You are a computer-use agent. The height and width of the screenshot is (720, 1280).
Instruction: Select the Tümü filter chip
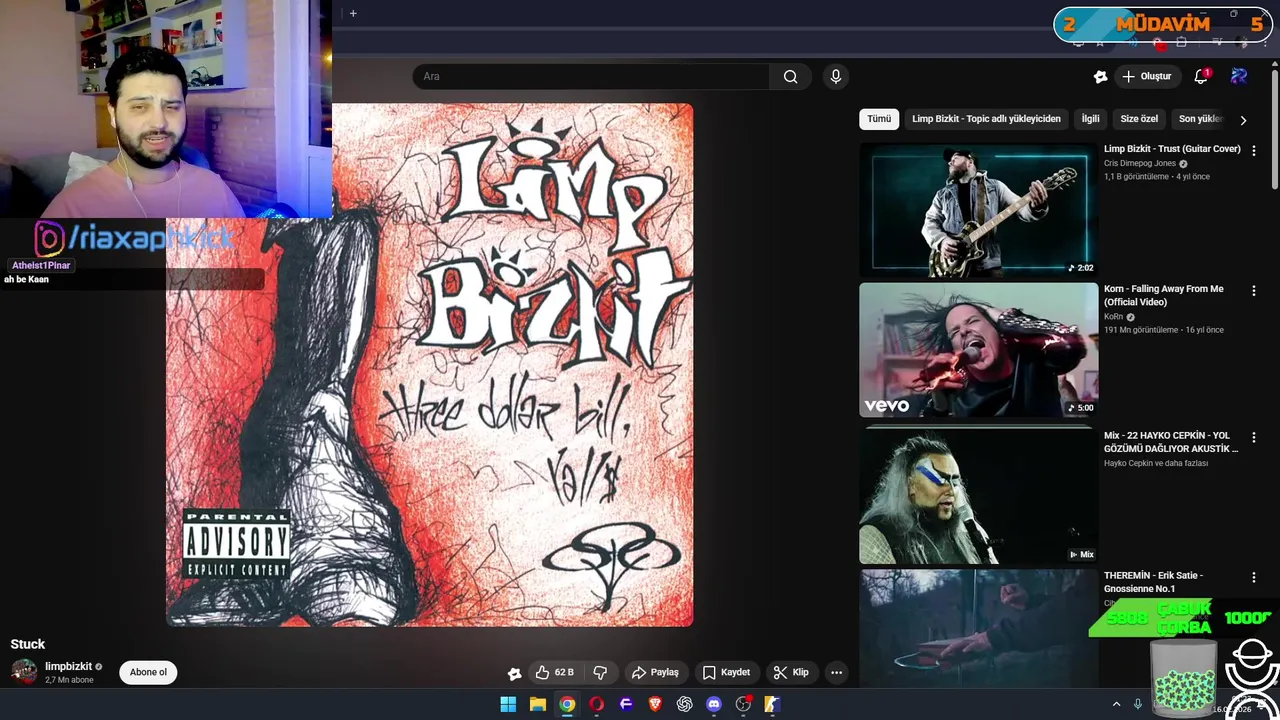point(879,119)
